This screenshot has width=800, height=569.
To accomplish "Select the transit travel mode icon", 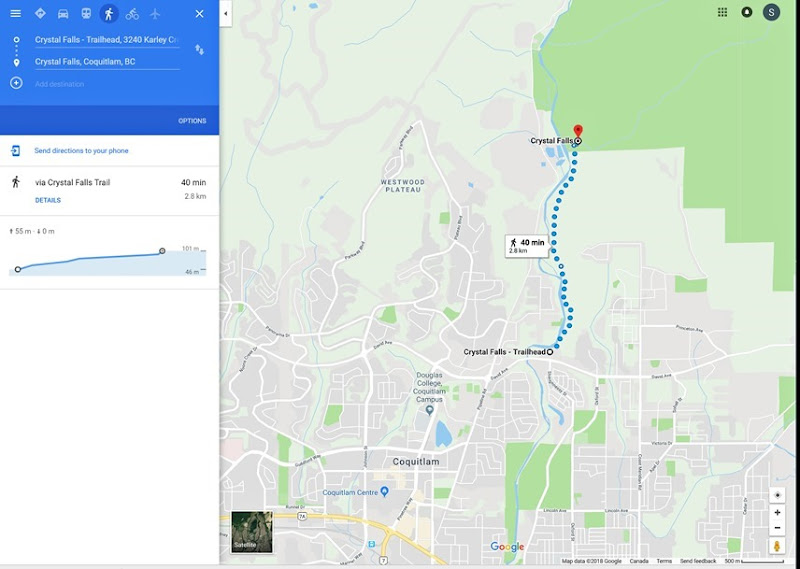I will point(86,14).
